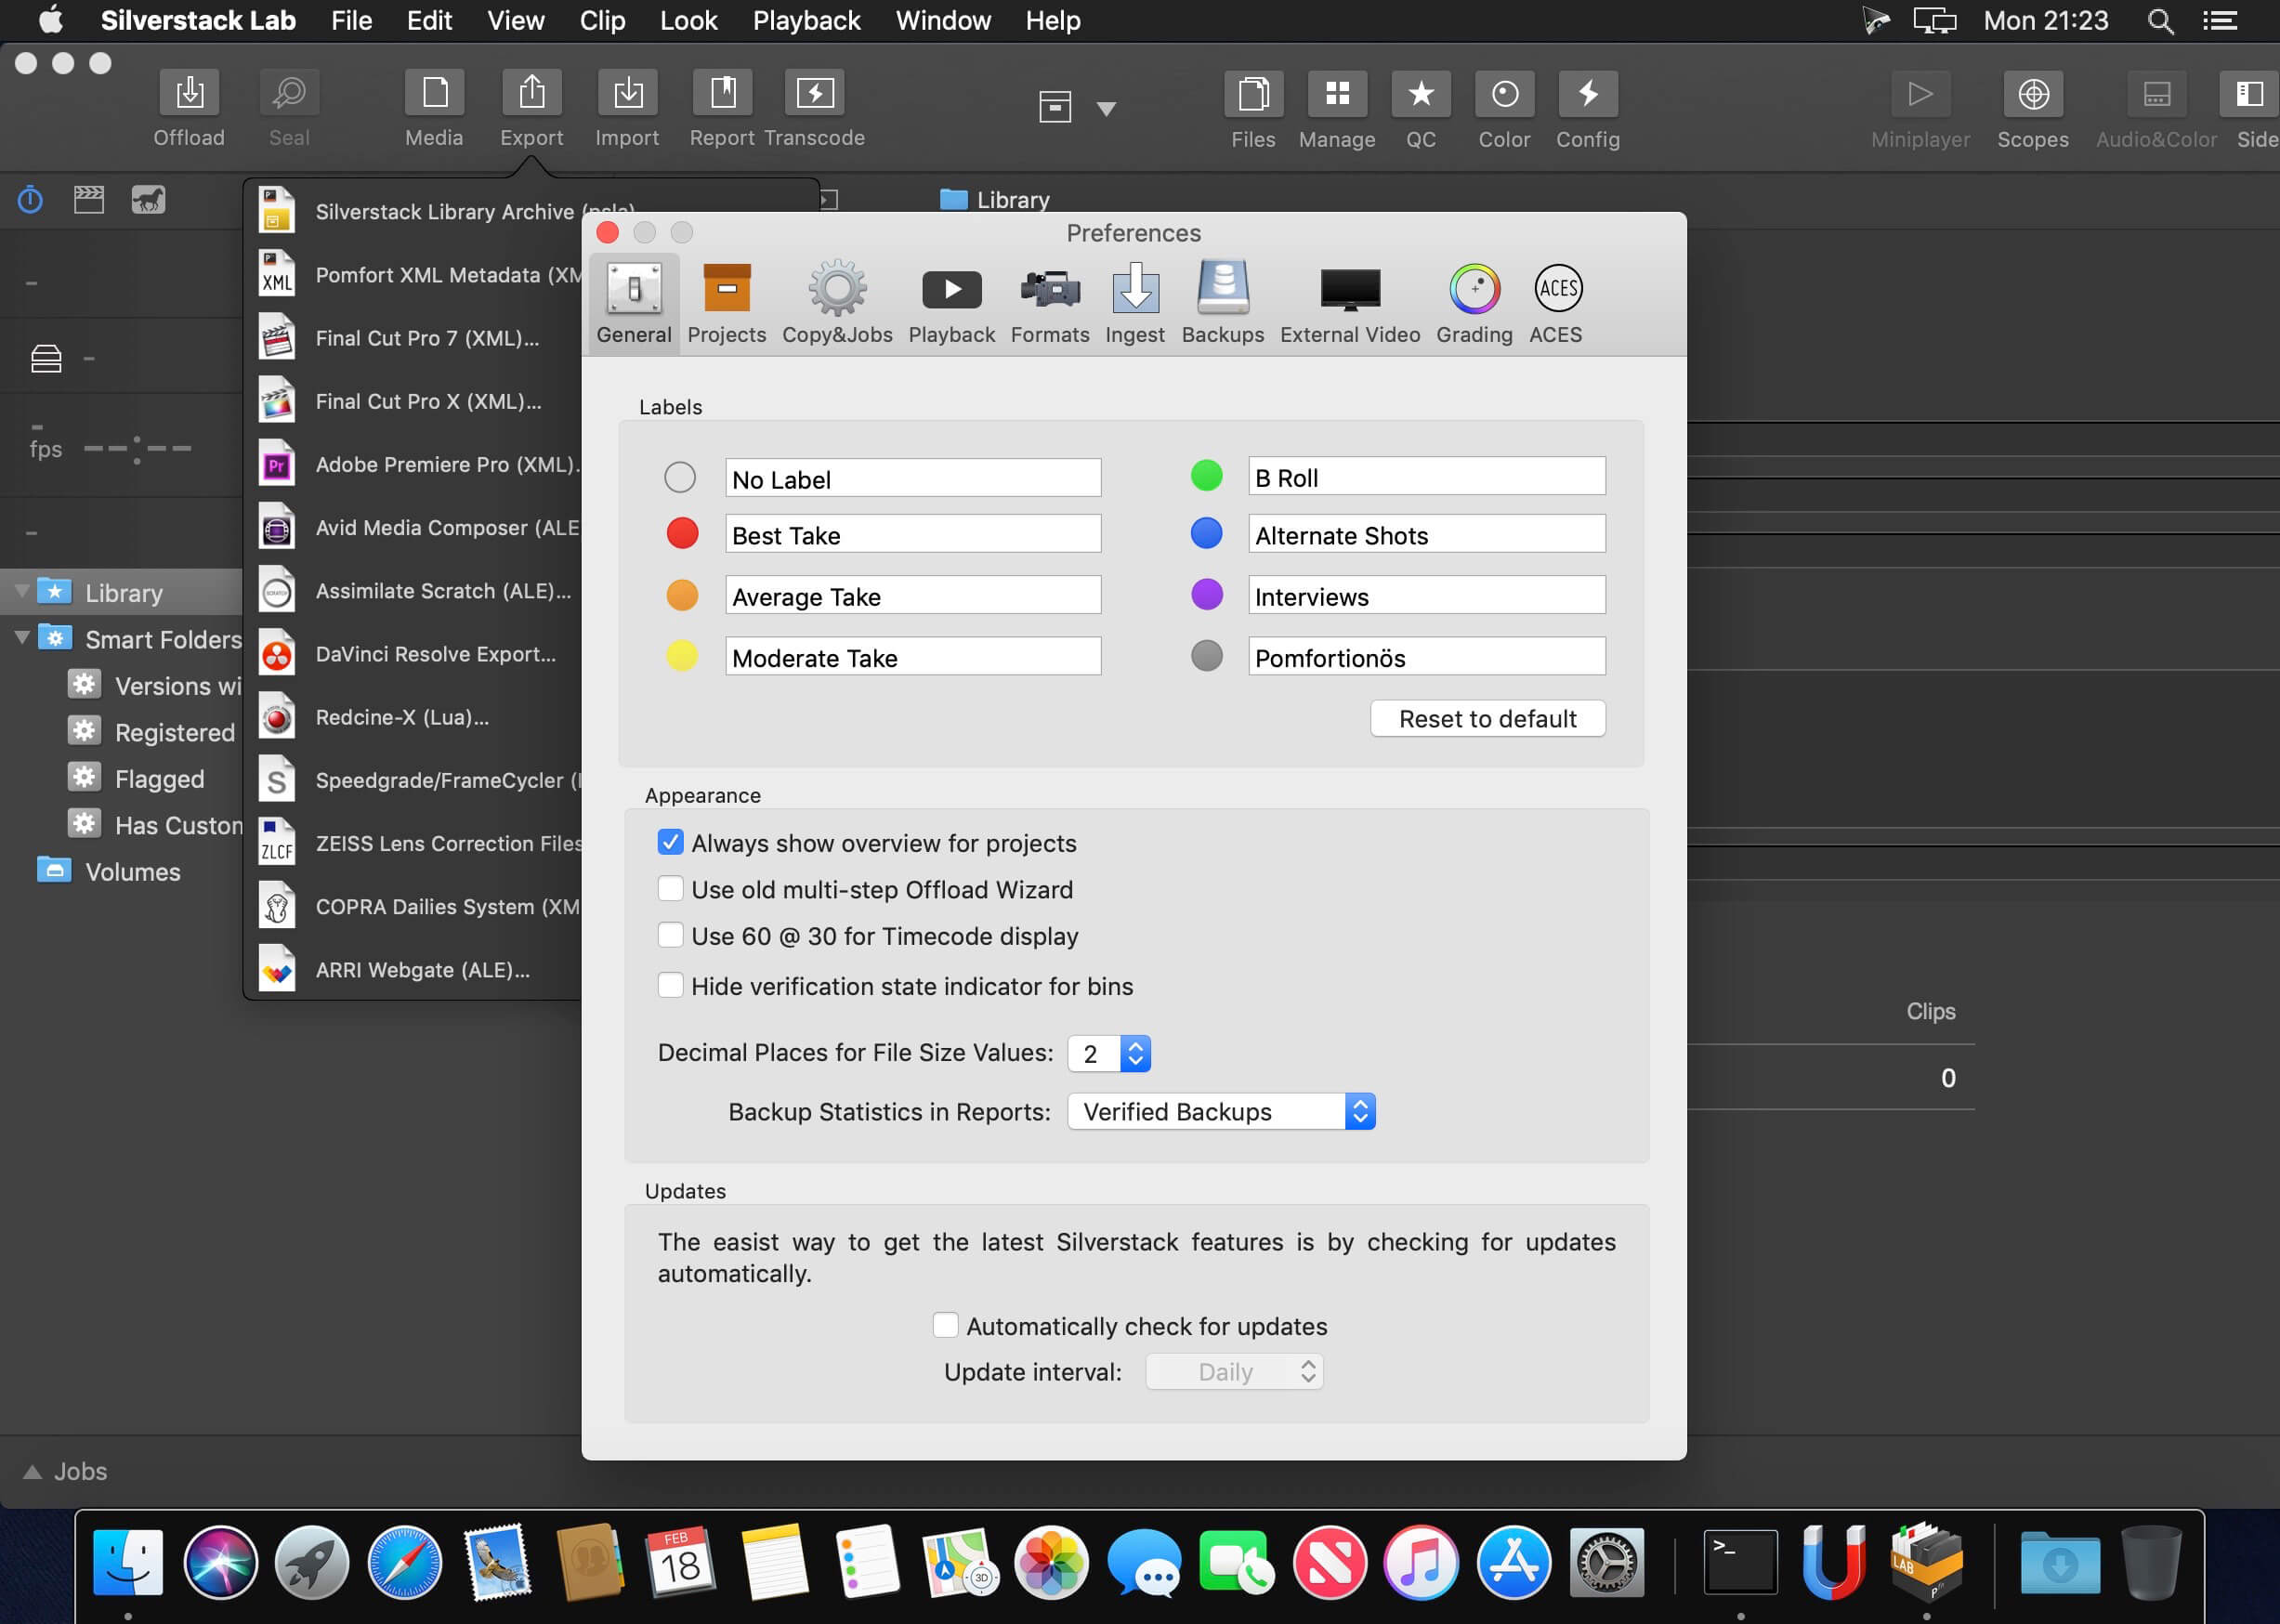Viewport: 2280px width, 1624px height.
Task: Click the Config lightning icon
Action: [x=1588, y=94]
